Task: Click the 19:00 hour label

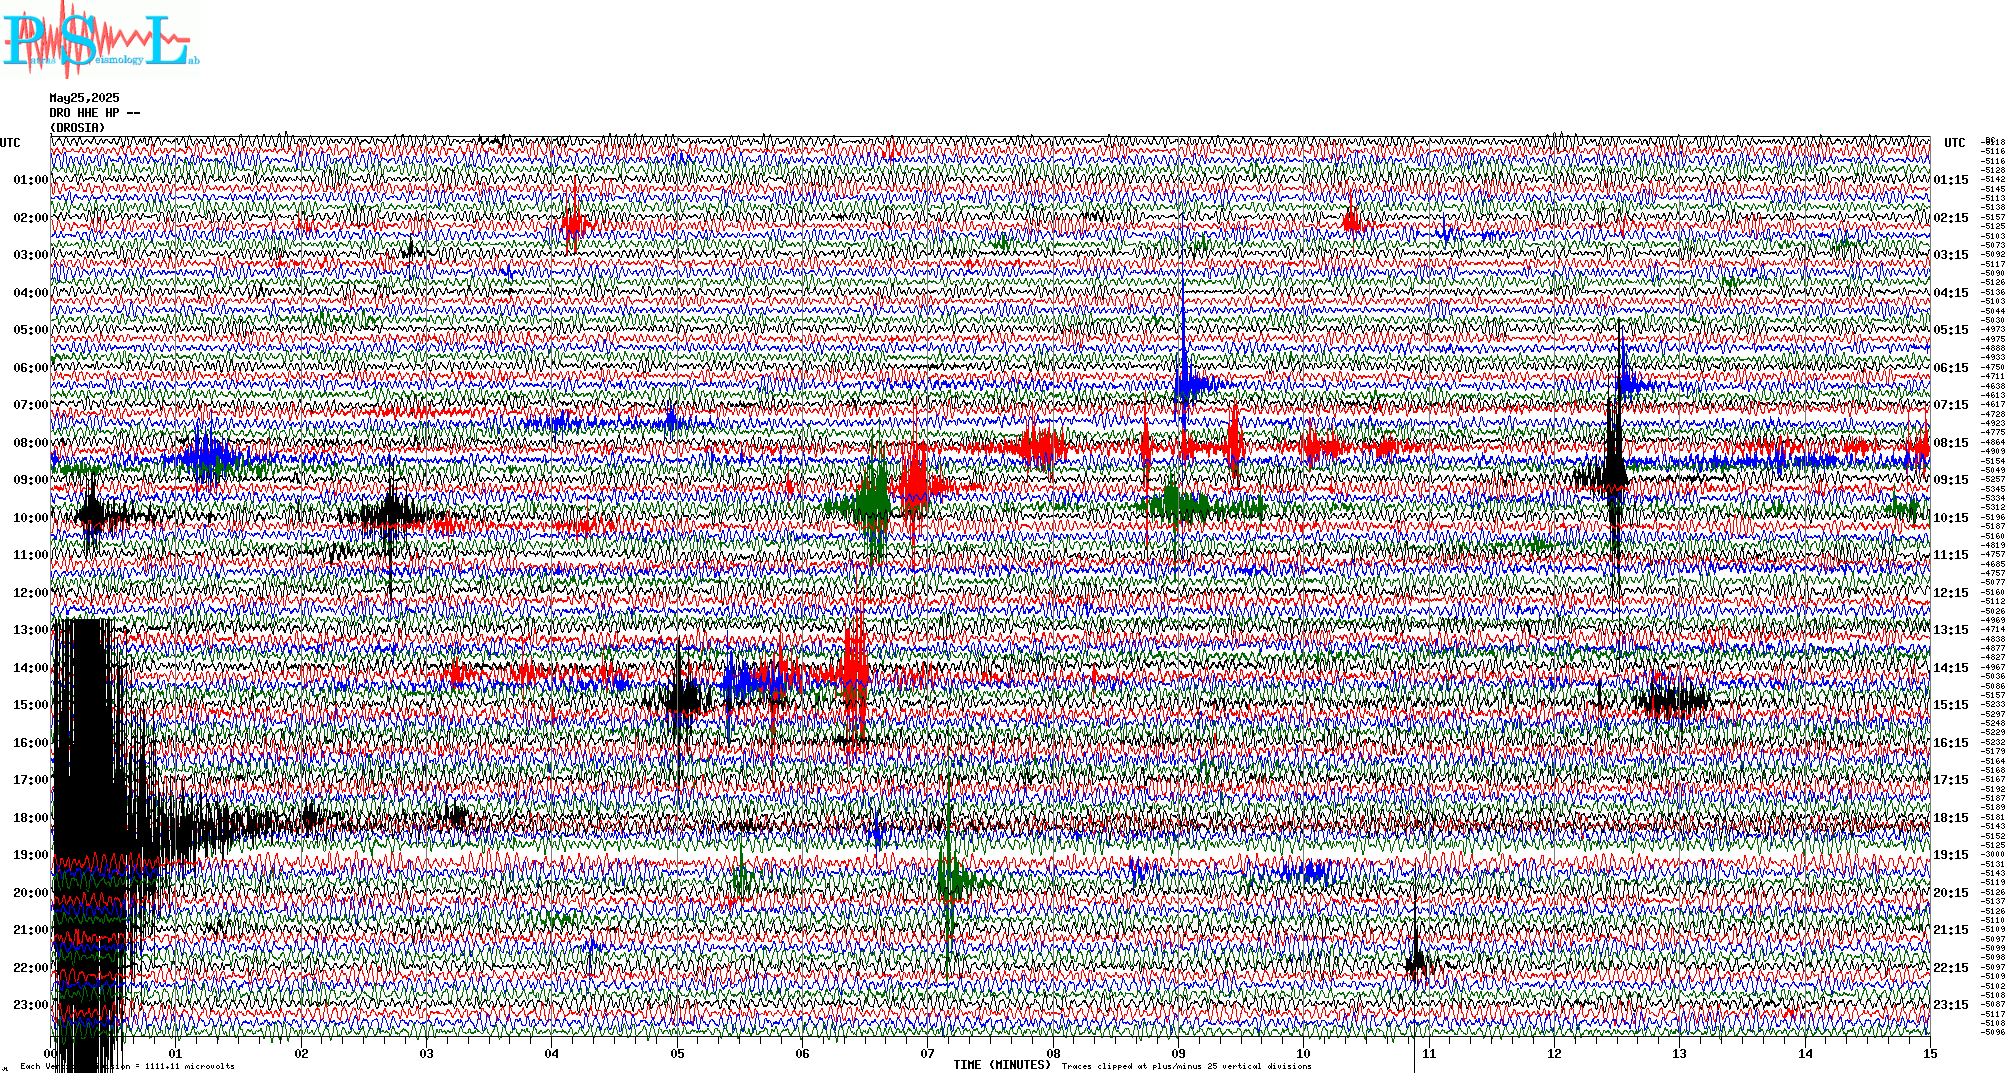Action: [x=31, y=855]
